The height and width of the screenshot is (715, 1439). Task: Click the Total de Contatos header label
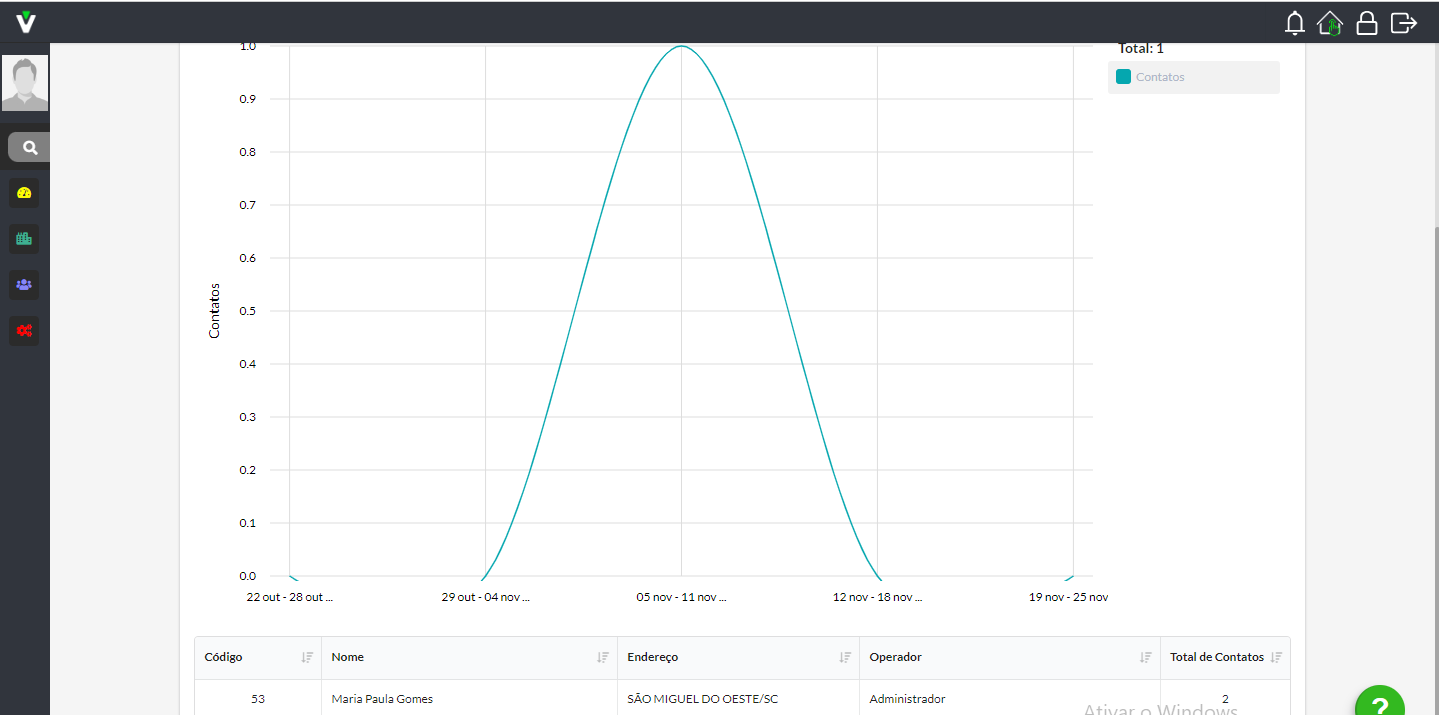(x=1217, y=658)
